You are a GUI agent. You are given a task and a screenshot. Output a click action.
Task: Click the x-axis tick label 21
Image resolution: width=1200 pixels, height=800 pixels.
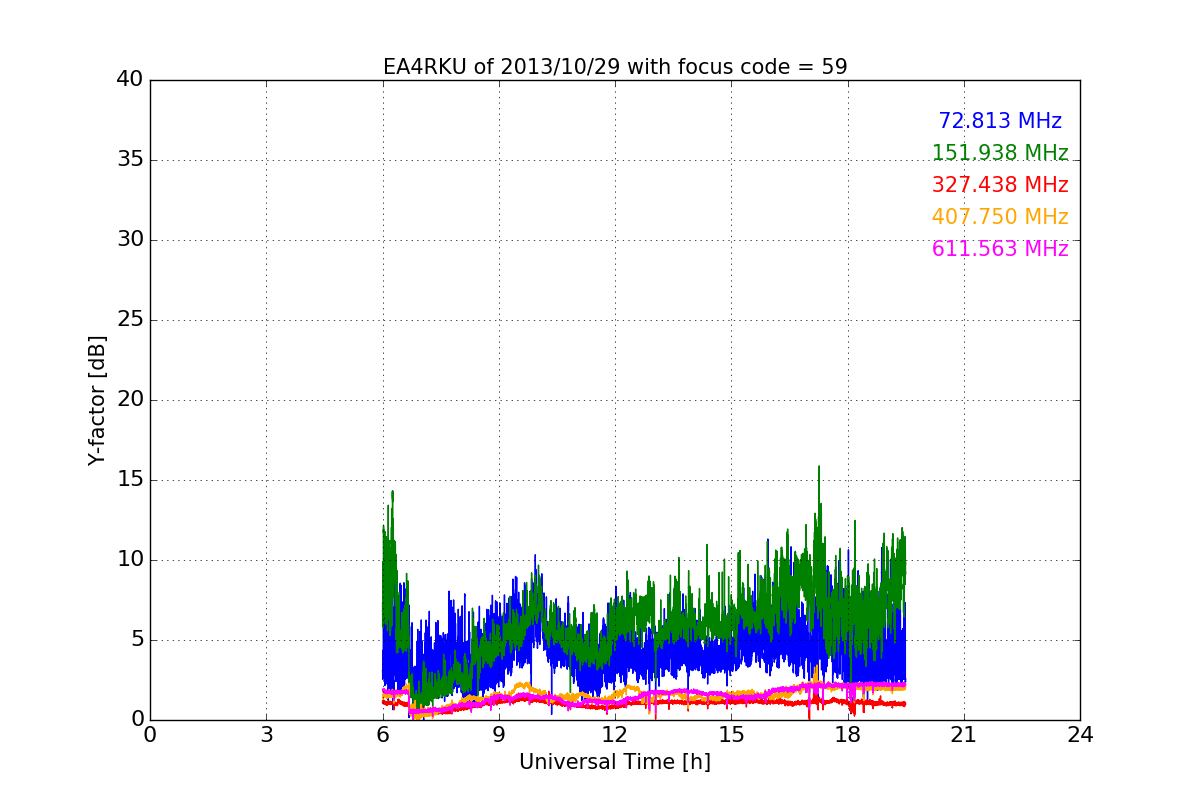[964, 735]
